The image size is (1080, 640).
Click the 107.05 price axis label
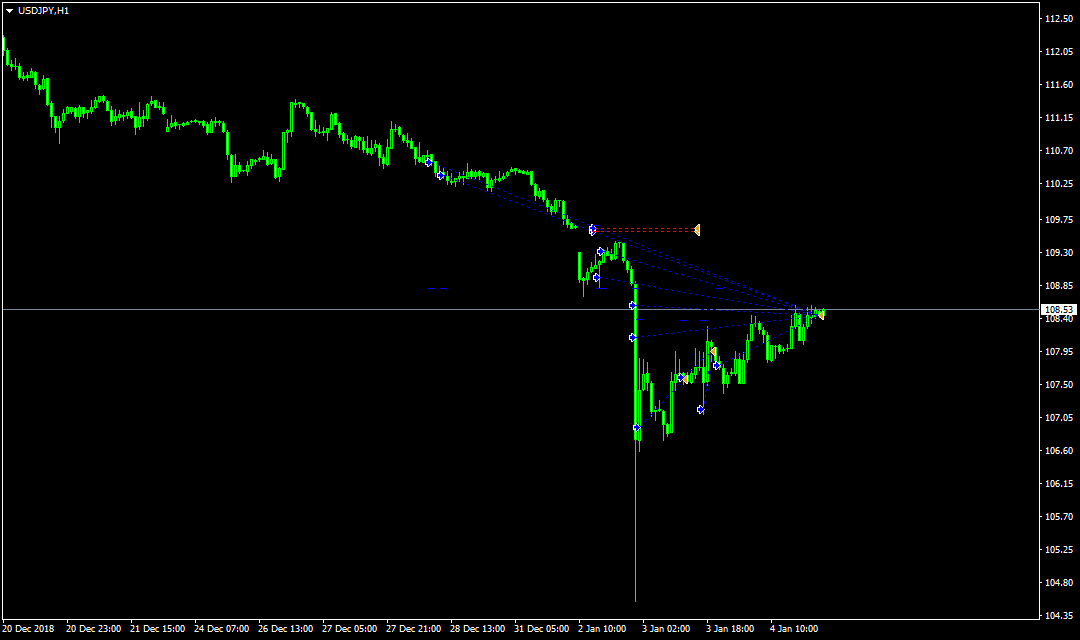1059,418
